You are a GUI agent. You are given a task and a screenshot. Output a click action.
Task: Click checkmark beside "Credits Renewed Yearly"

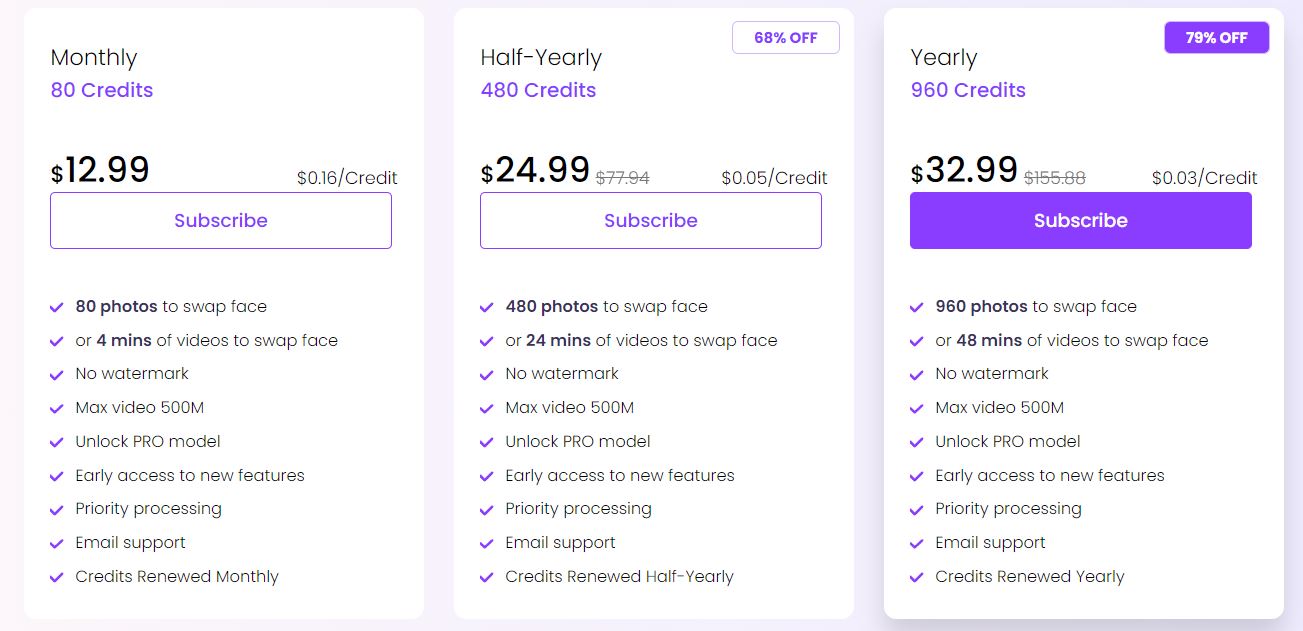[917, 577]
